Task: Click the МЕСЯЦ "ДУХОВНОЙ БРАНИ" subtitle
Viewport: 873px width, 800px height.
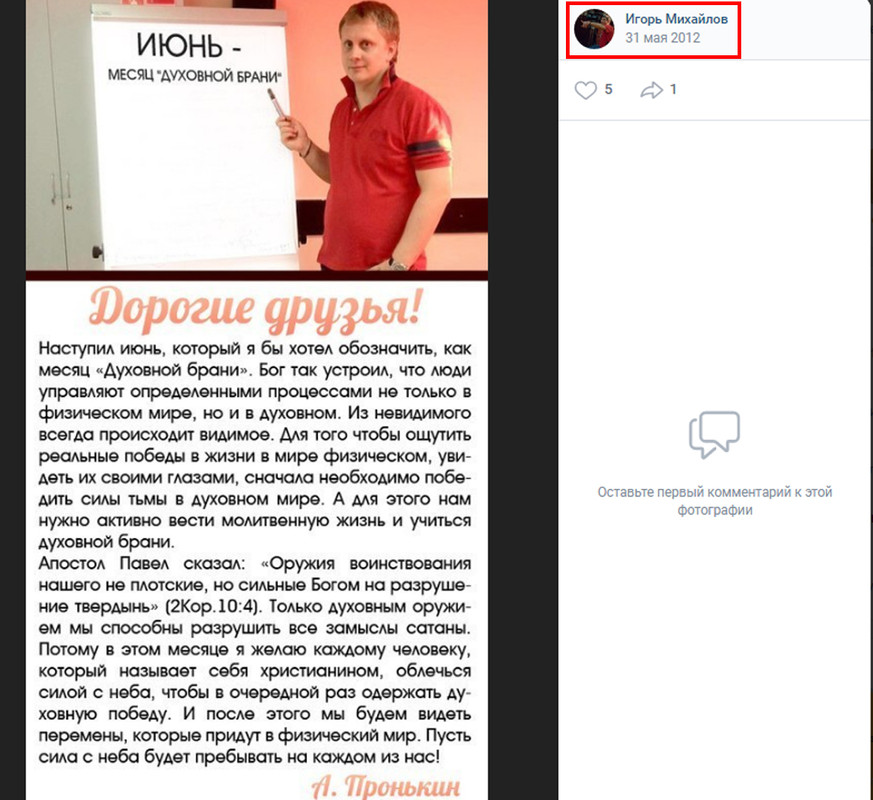Action: 194,76
